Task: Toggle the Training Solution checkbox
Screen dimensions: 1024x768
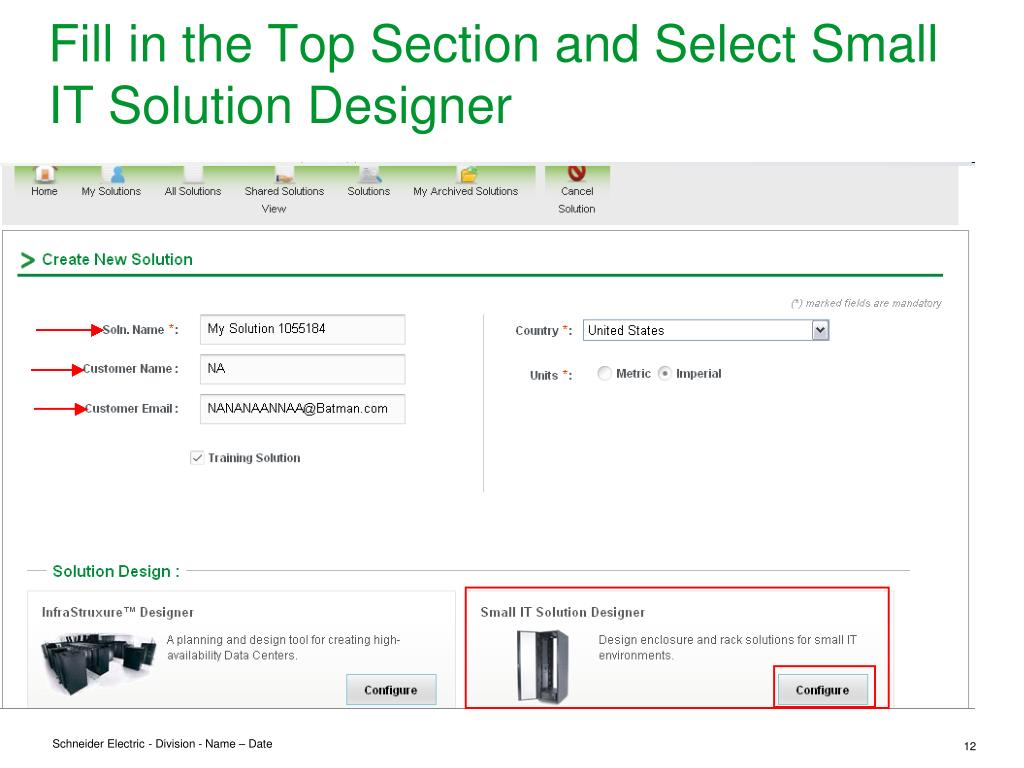Action: [197, 458]
